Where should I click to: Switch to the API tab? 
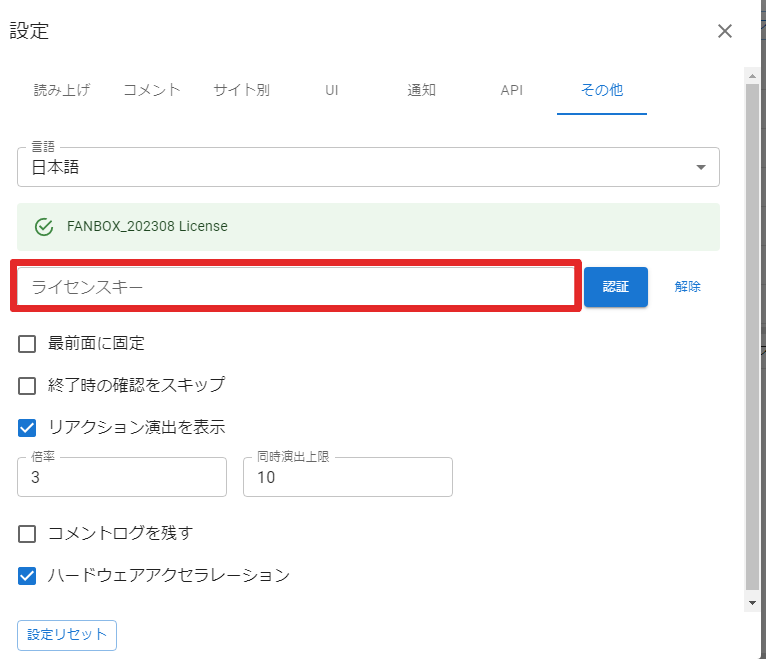(x=512, y=90)
